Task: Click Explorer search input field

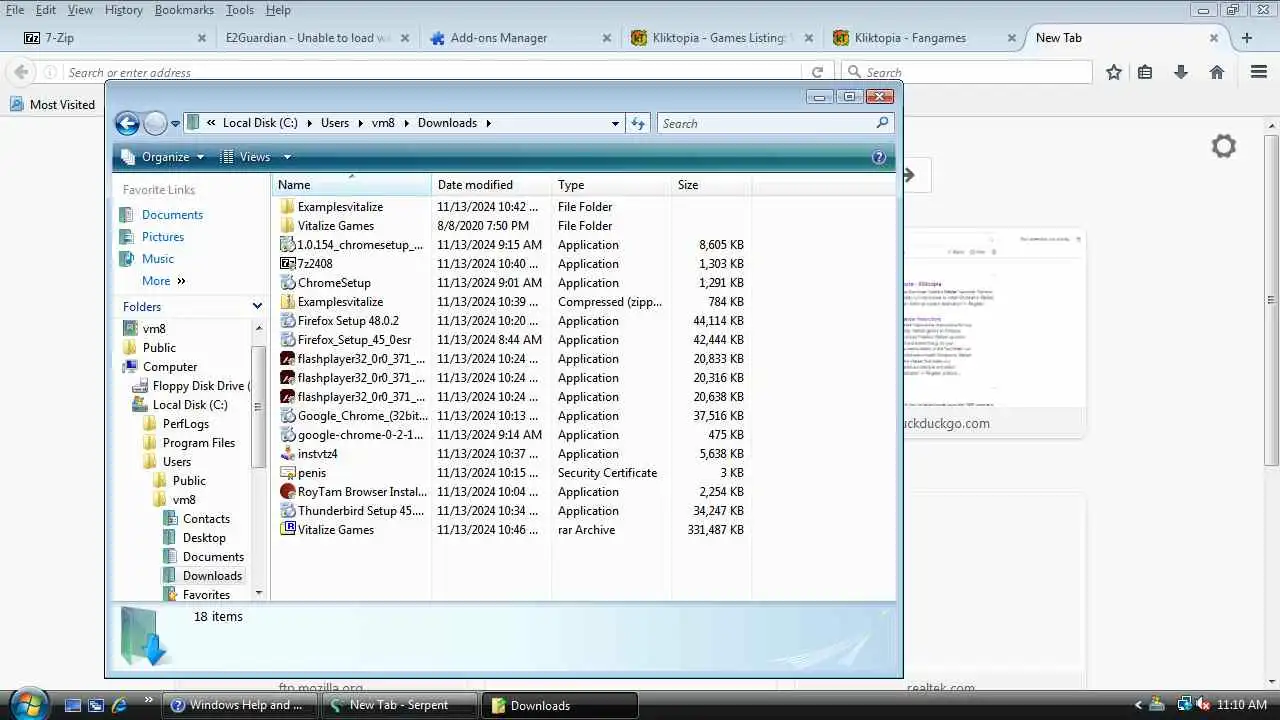Action: (x=776, y=123)
